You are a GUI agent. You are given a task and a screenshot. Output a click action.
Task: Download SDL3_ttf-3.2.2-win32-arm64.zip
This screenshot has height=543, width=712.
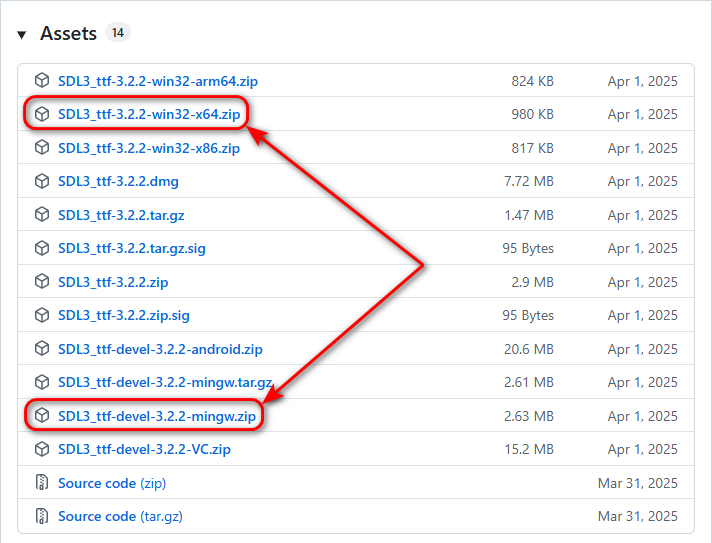pos(158,81)
